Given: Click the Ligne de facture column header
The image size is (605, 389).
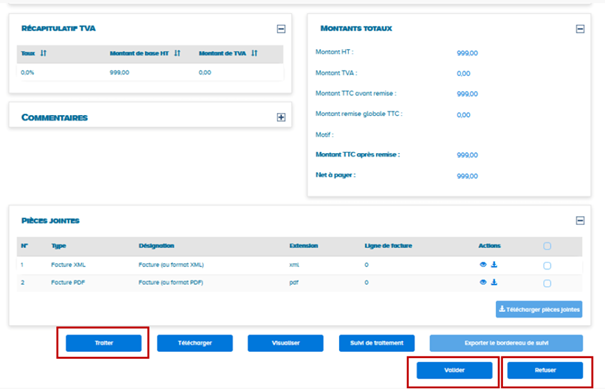Looking at the screenshot, I should (388, 246).
